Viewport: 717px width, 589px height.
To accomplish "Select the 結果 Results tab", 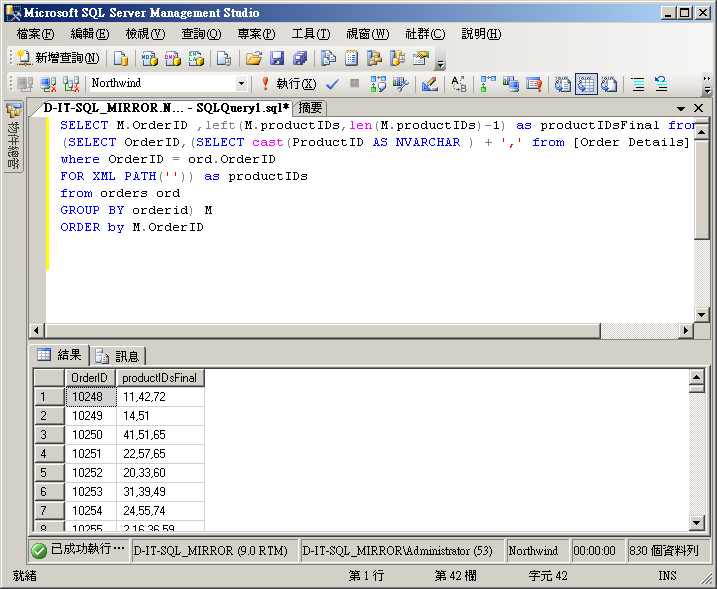I will tap(59, 355).
